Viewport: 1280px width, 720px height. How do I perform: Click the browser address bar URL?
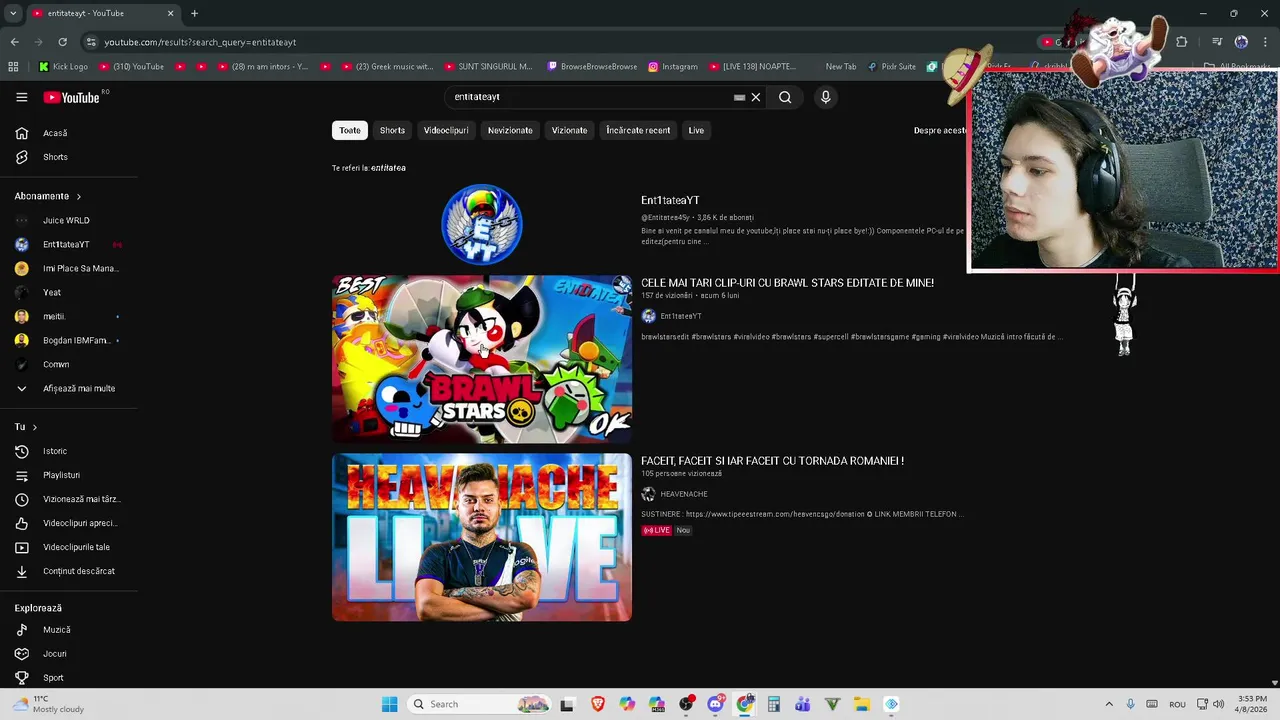click(x=200, y=42)
